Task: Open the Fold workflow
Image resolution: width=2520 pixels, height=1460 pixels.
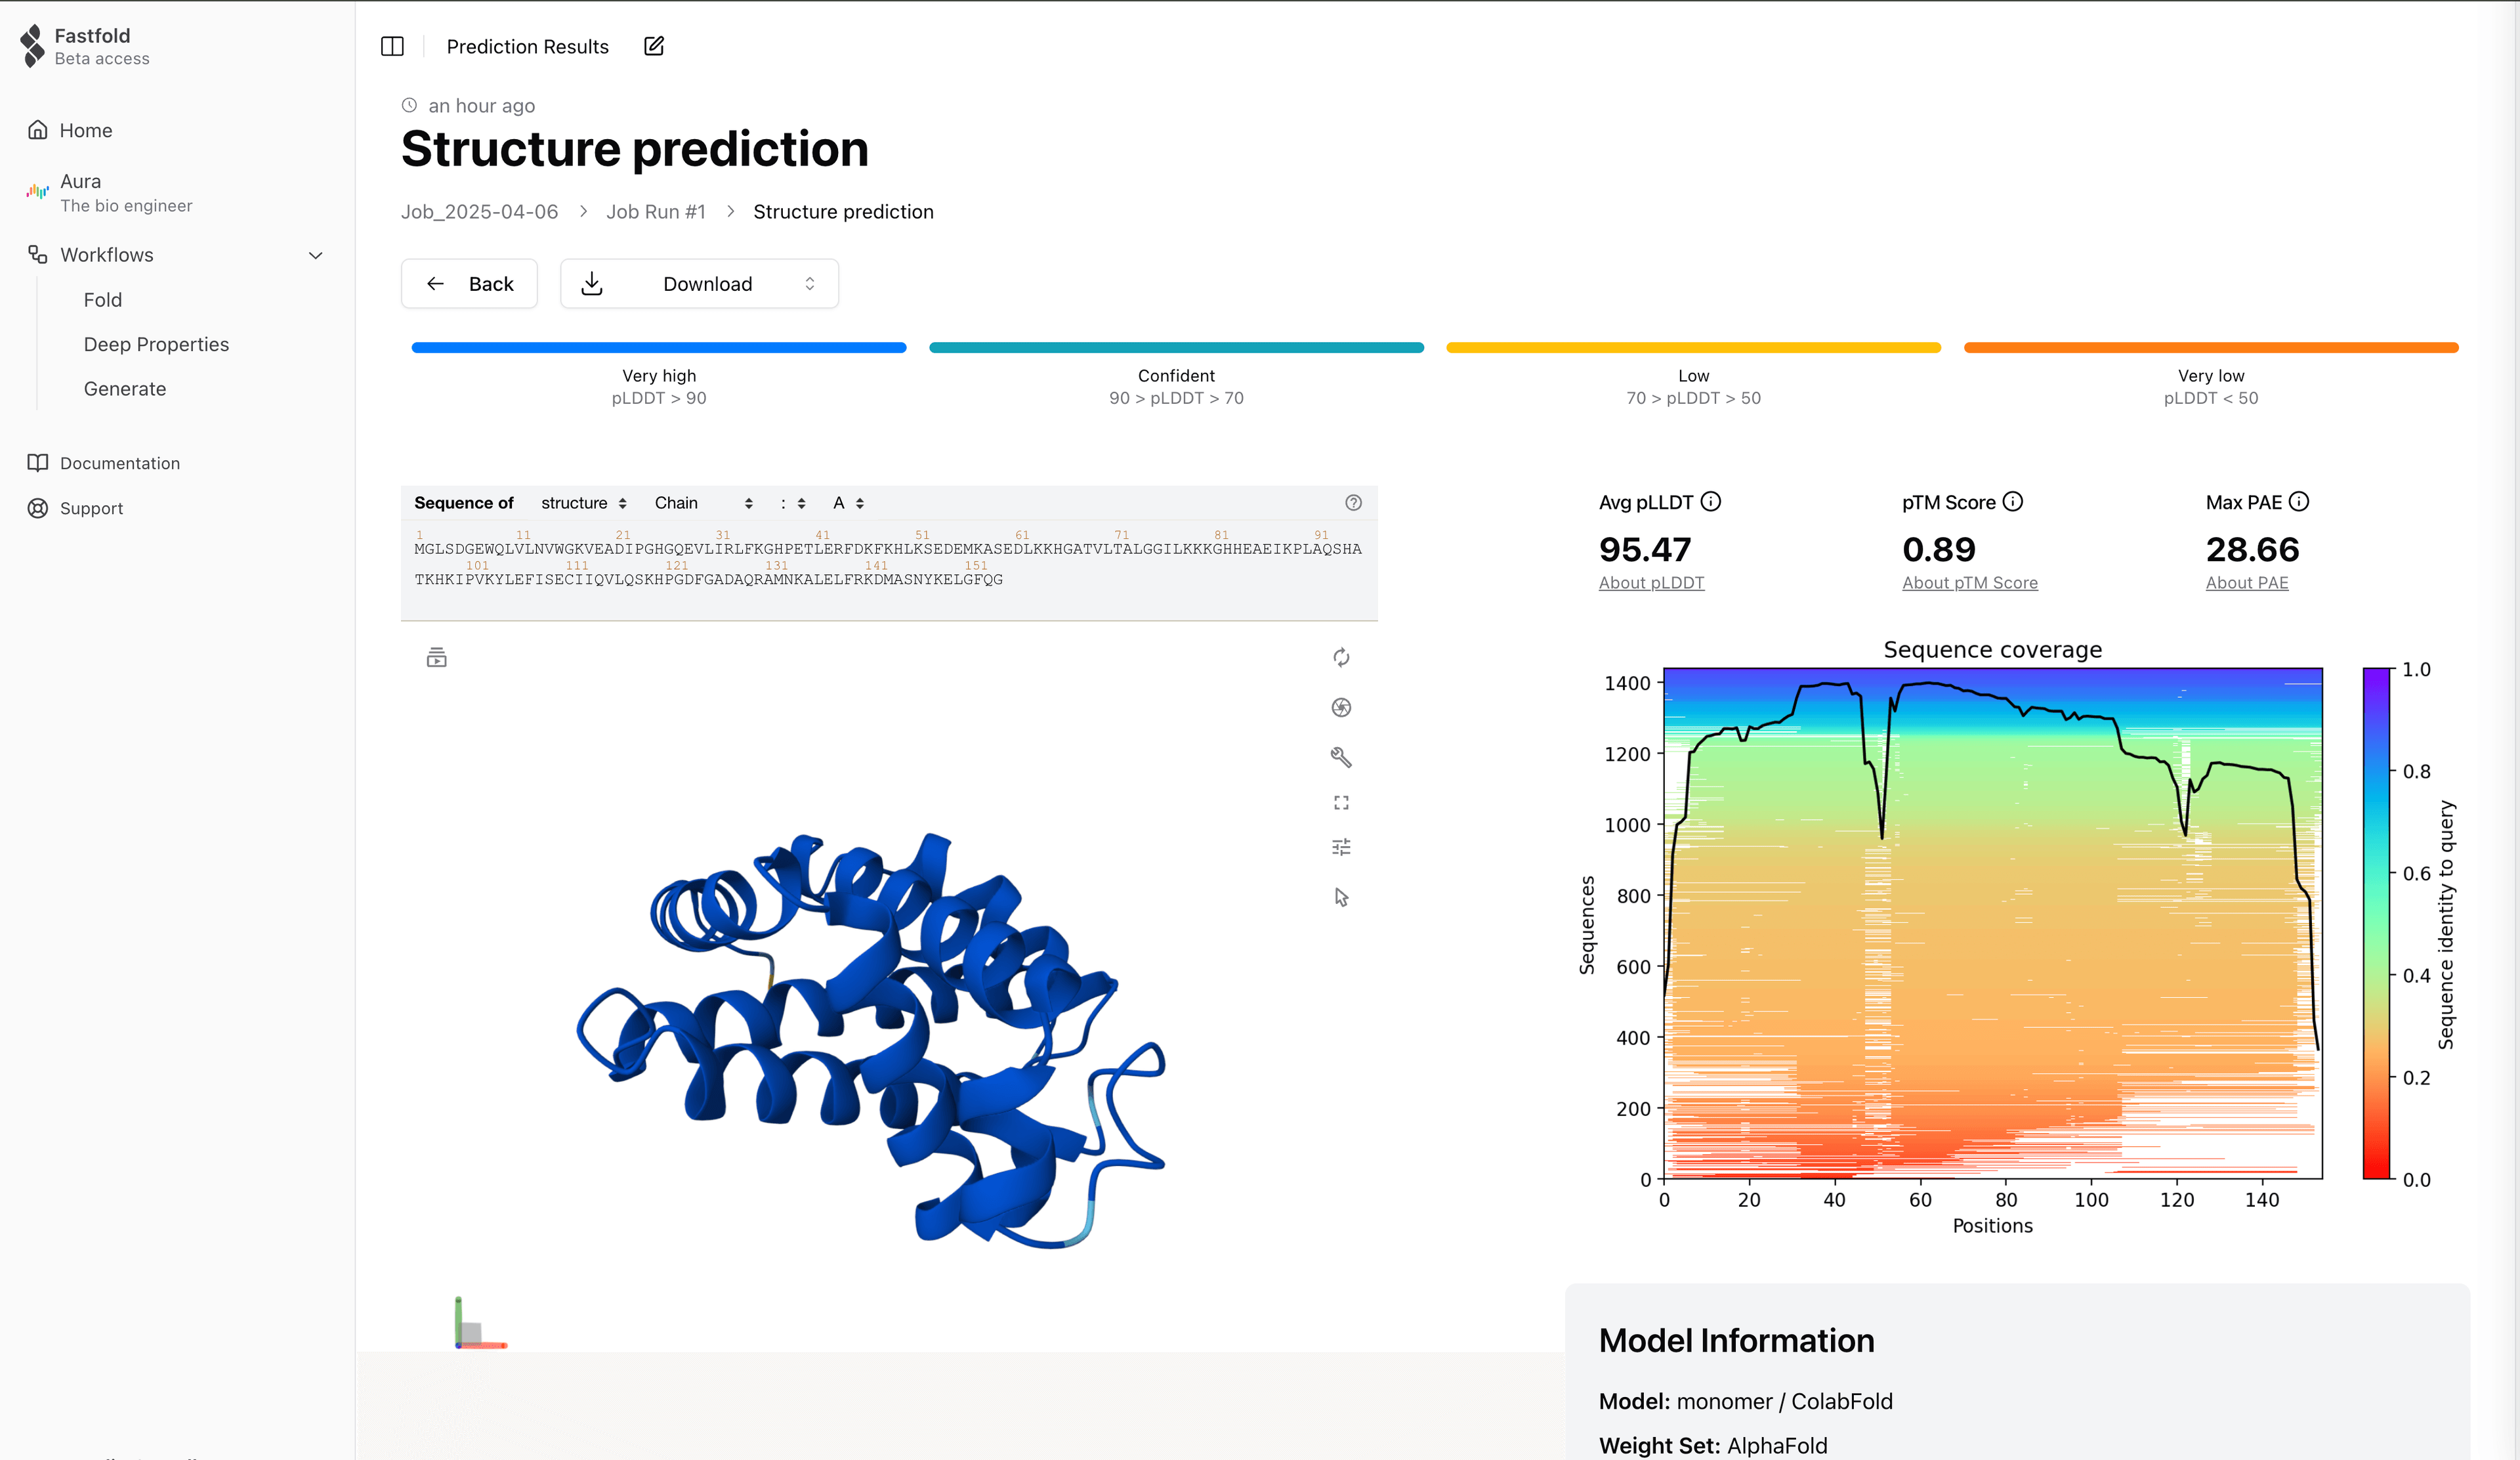Action: [103, 299]
